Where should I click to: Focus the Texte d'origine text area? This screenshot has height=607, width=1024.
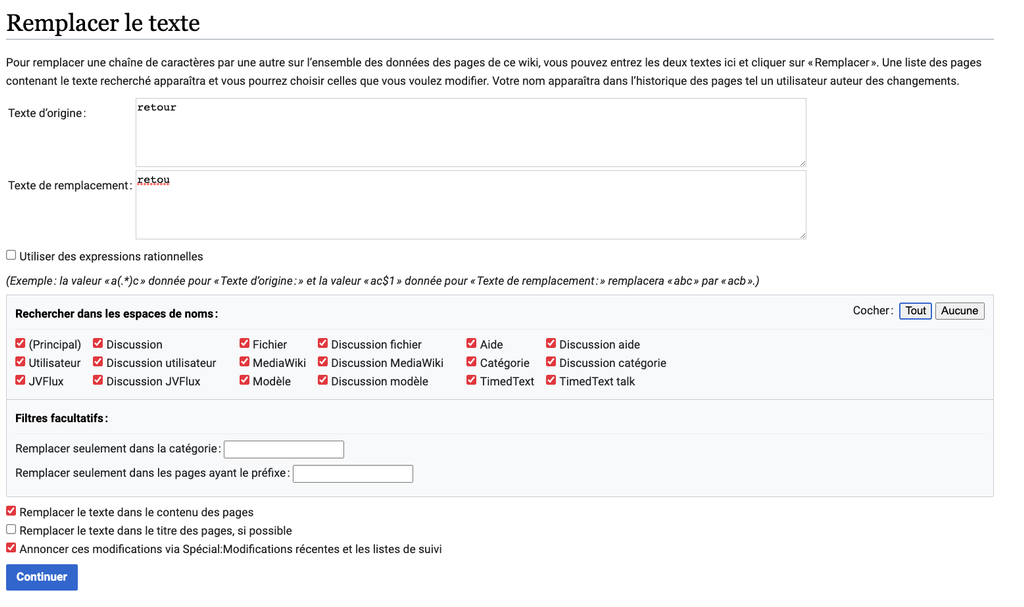[x=470, y=132]
